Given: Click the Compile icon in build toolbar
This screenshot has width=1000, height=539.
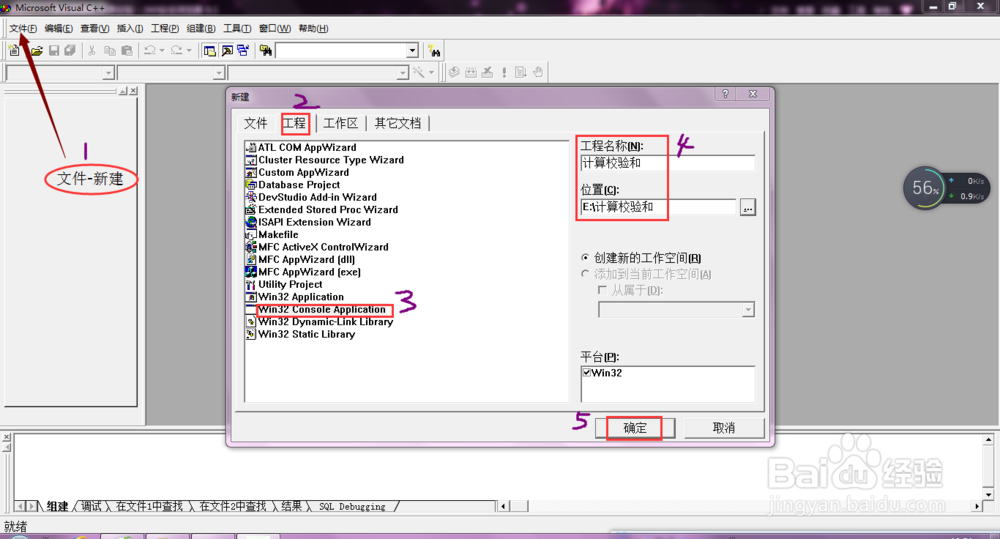Looking at the screenshot, I should [454, 72].
